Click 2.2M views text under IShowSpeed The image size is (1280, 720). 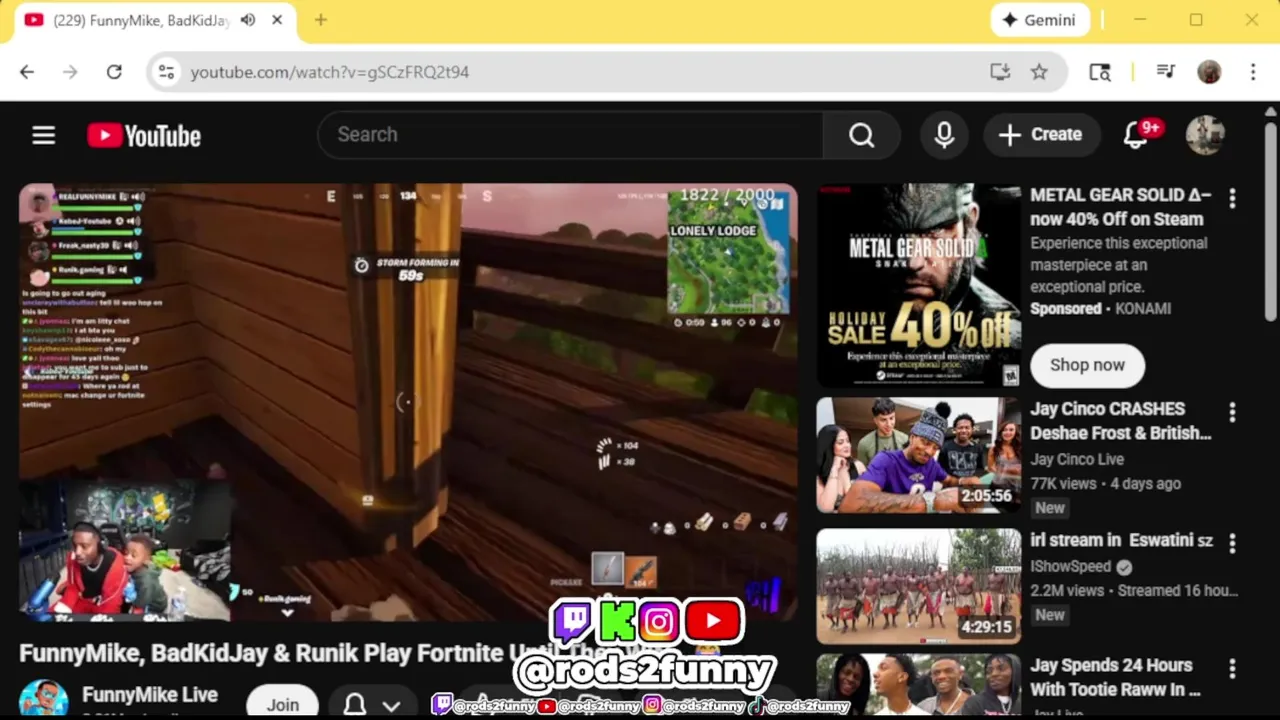(1068, 591)
